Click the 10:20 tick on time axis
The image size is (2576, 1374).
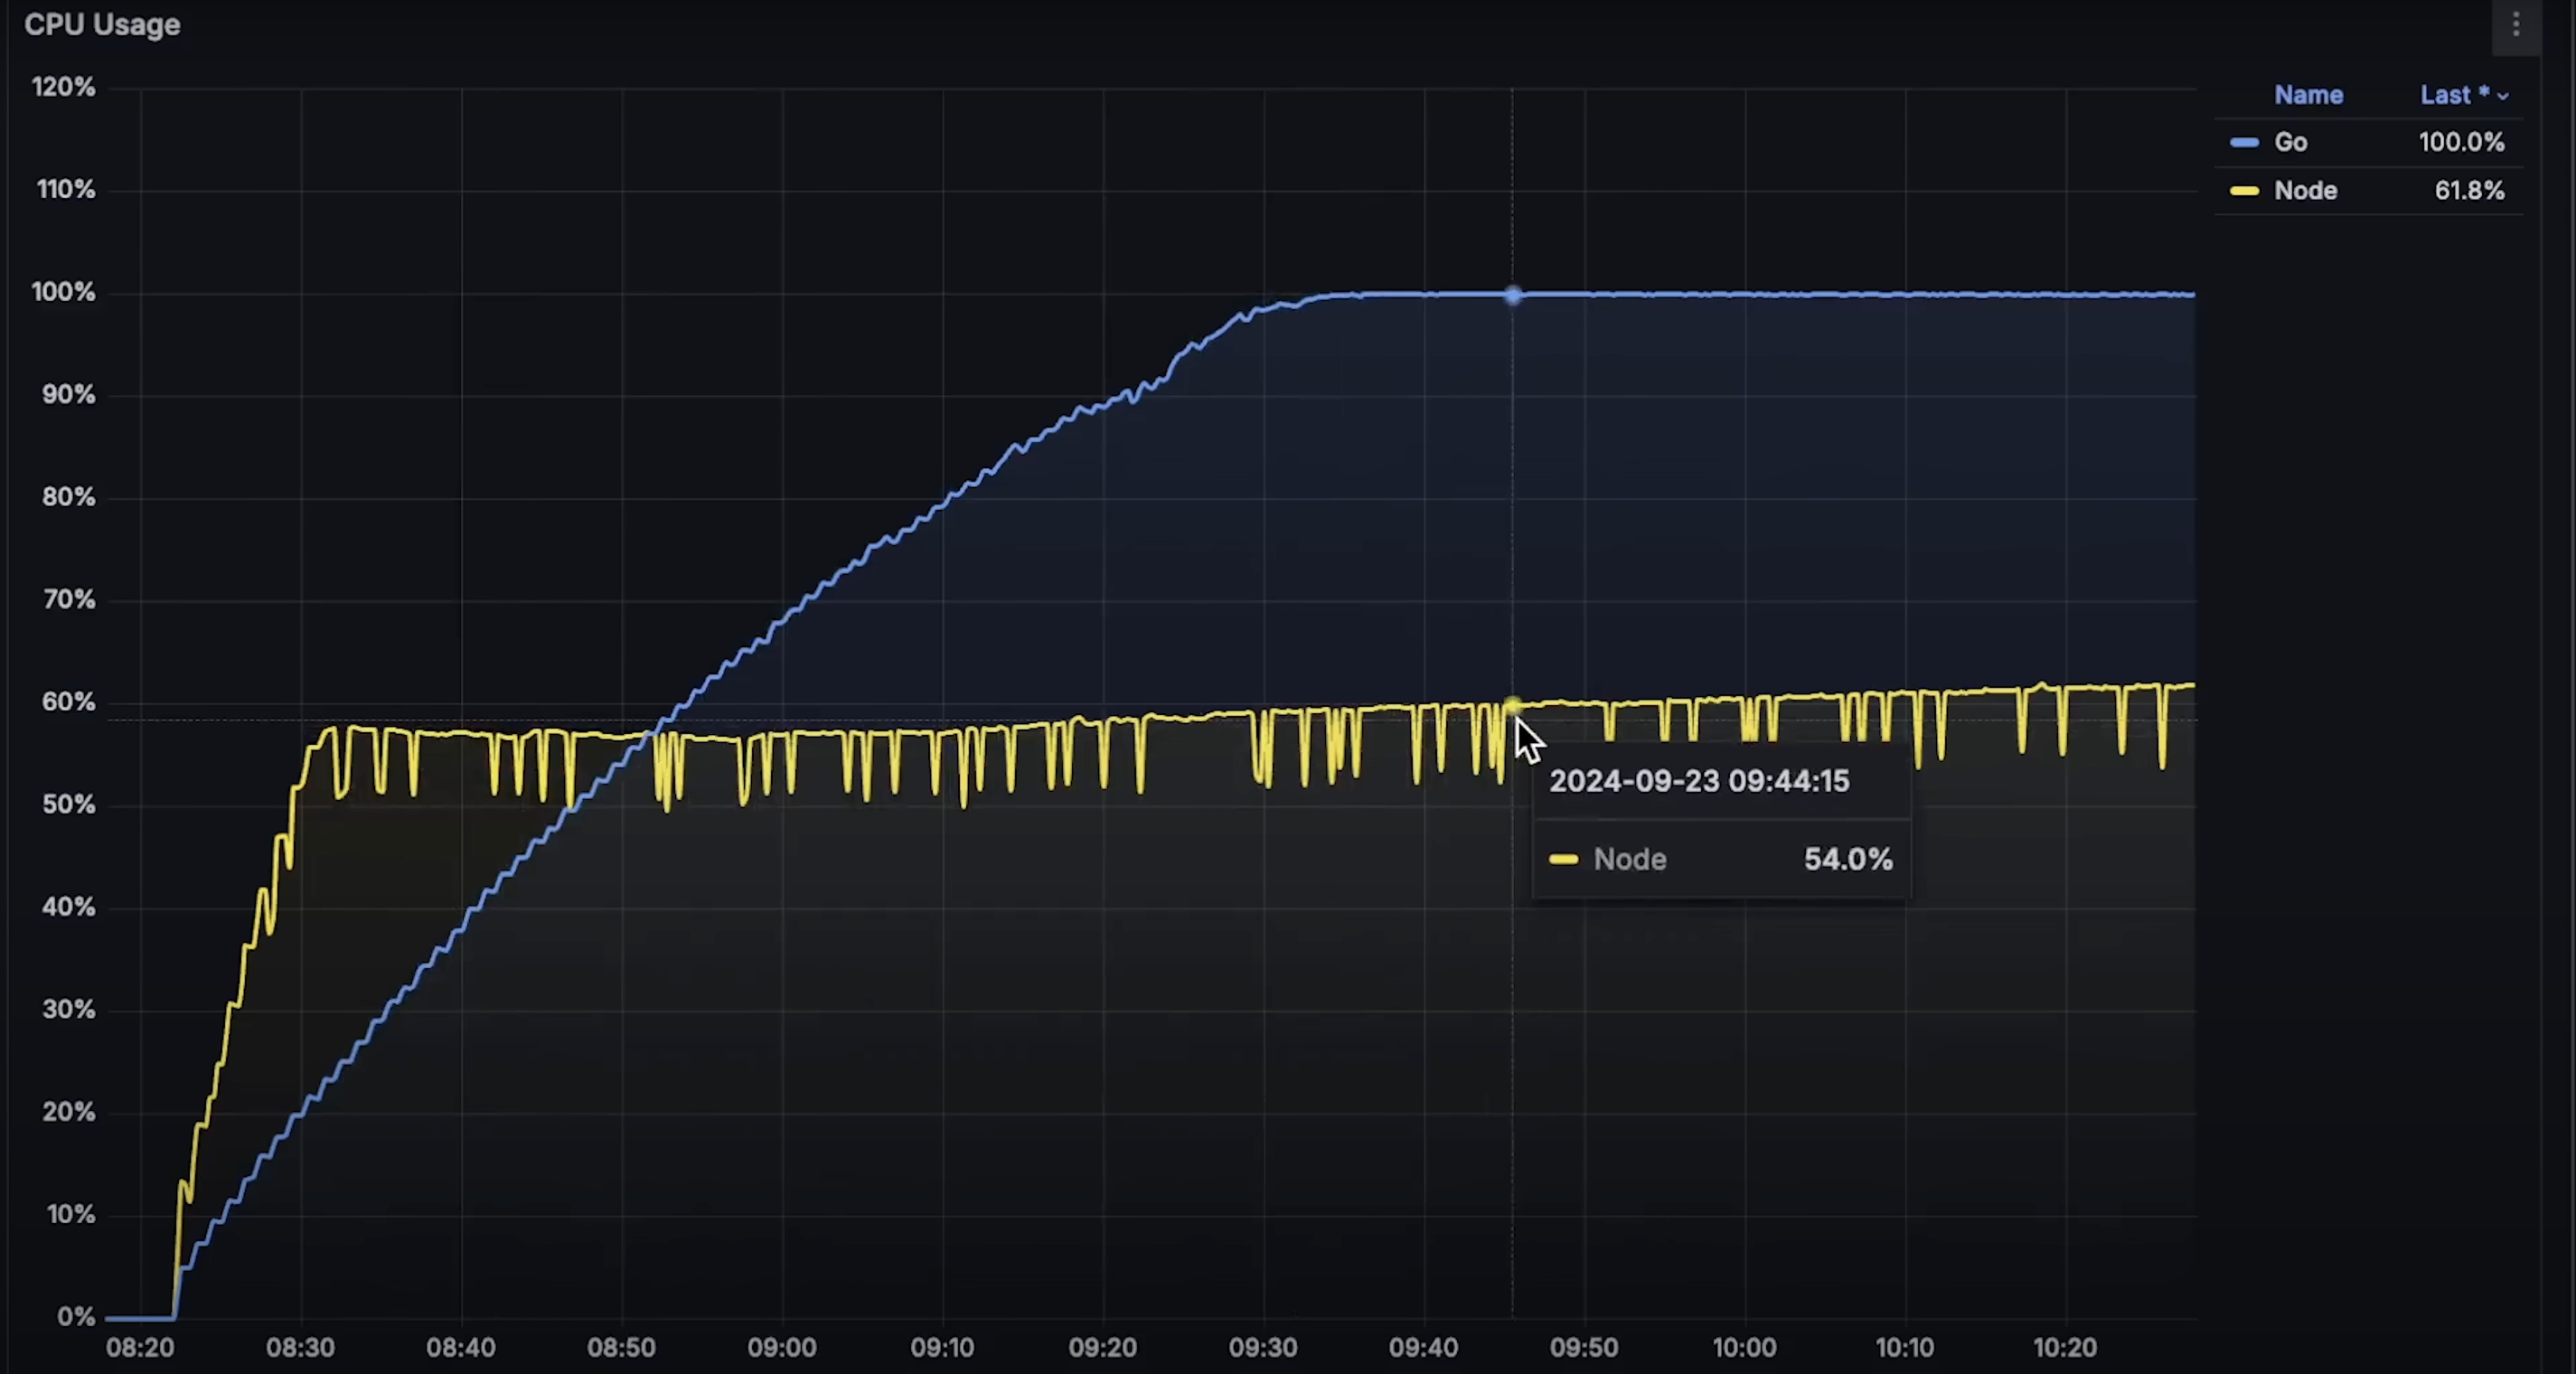pyautogui.click(x=2064, y=1347)
